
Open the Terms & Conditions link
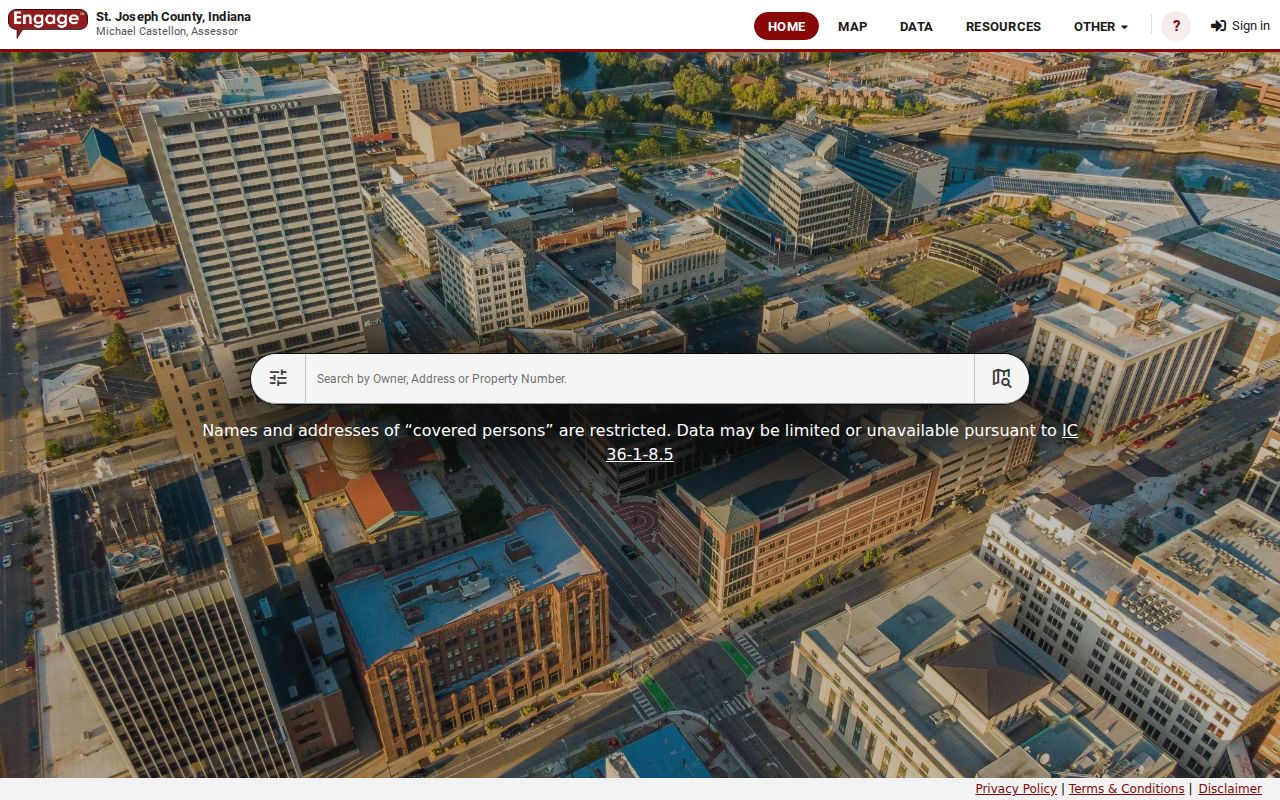point(1126,789)
